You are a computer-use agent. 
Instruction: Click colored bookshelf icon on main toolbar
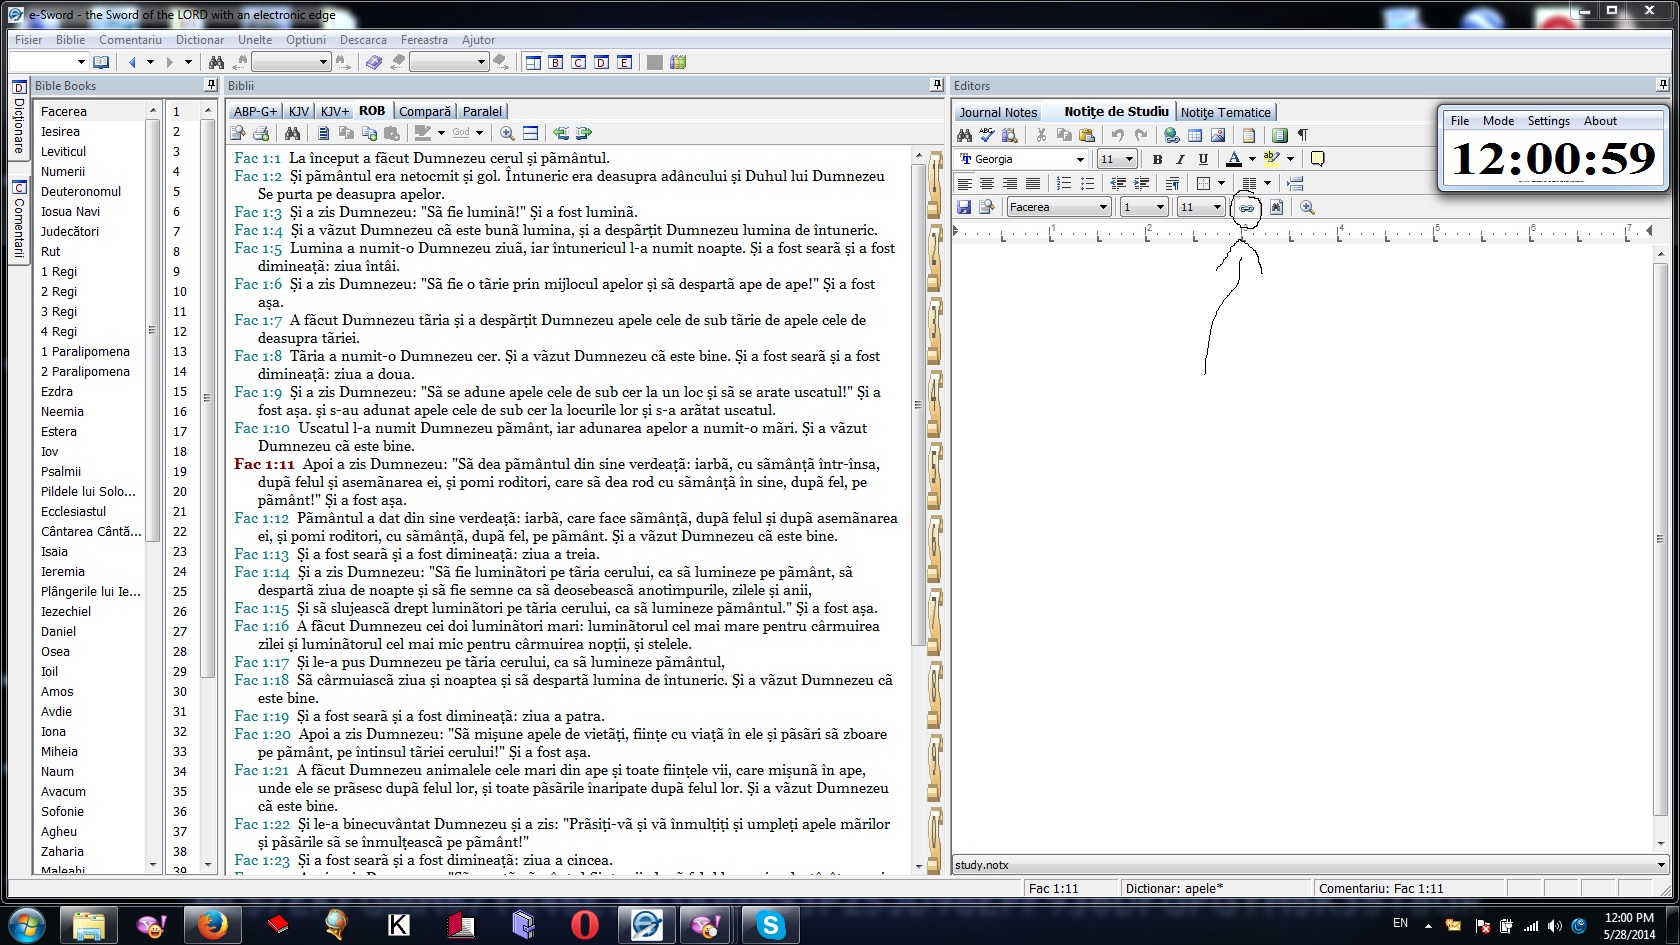click(x=678, y=62)
